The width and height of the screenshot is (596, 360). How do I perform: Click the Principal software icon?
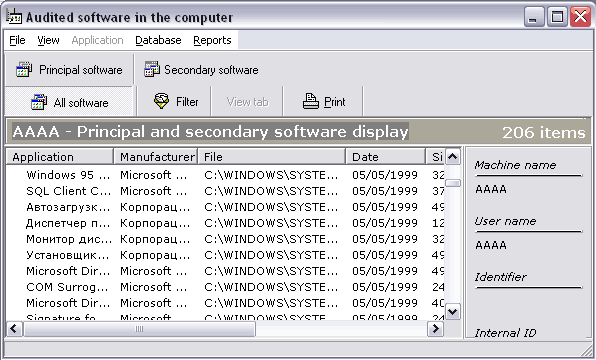tap(24, 70)
